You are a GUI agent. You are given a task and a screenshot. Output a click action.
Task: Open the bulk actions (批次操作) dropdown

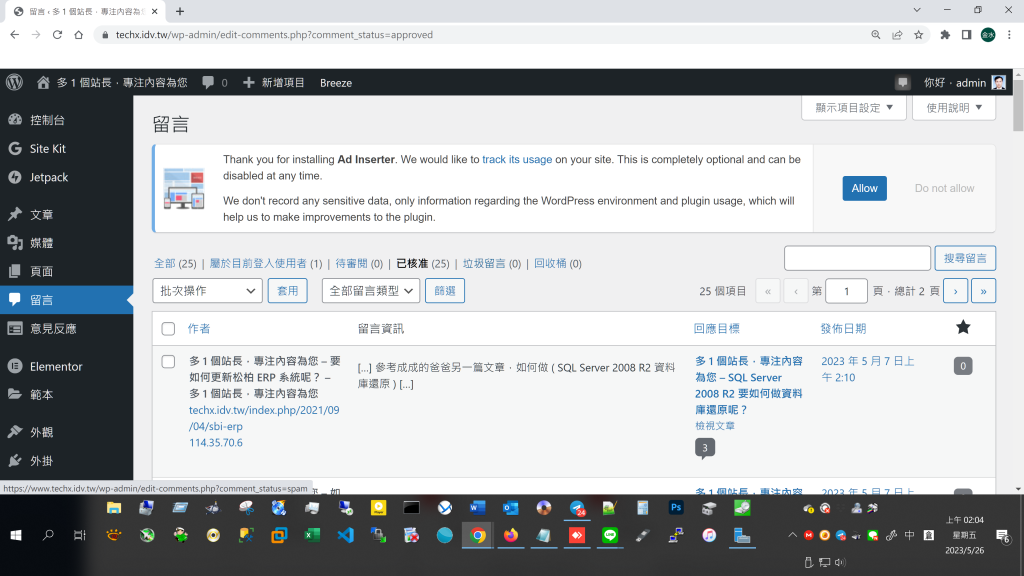pos(207,291)
